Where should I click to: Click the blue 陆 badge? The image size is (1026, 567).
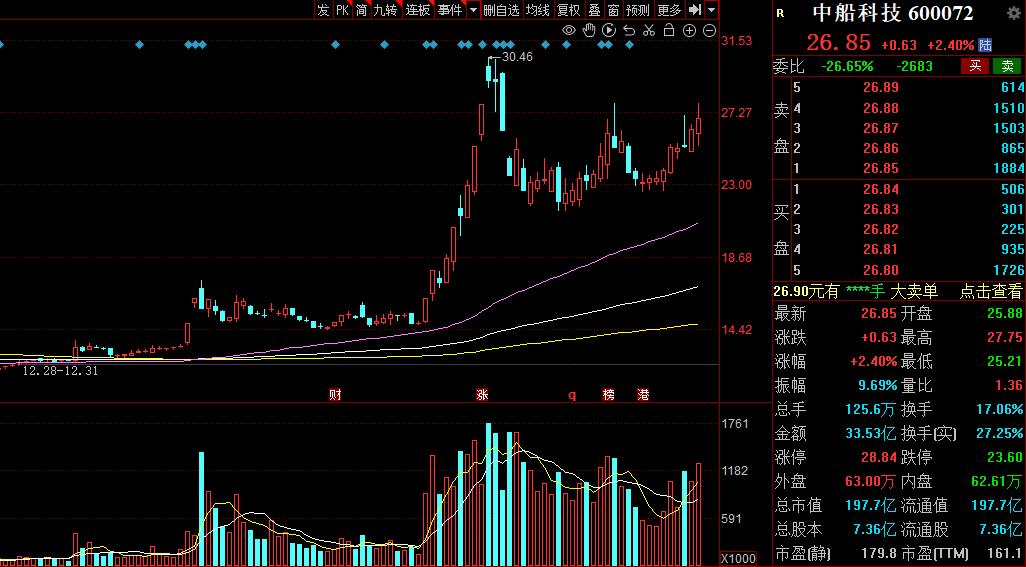[985, 44]
